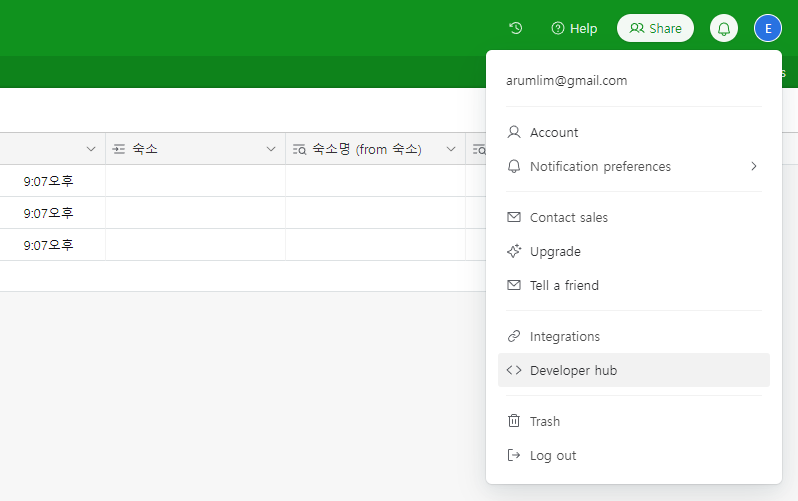Select the first row's 9:07오후 cell
798x501 pixels.
(x=52, y=181)
